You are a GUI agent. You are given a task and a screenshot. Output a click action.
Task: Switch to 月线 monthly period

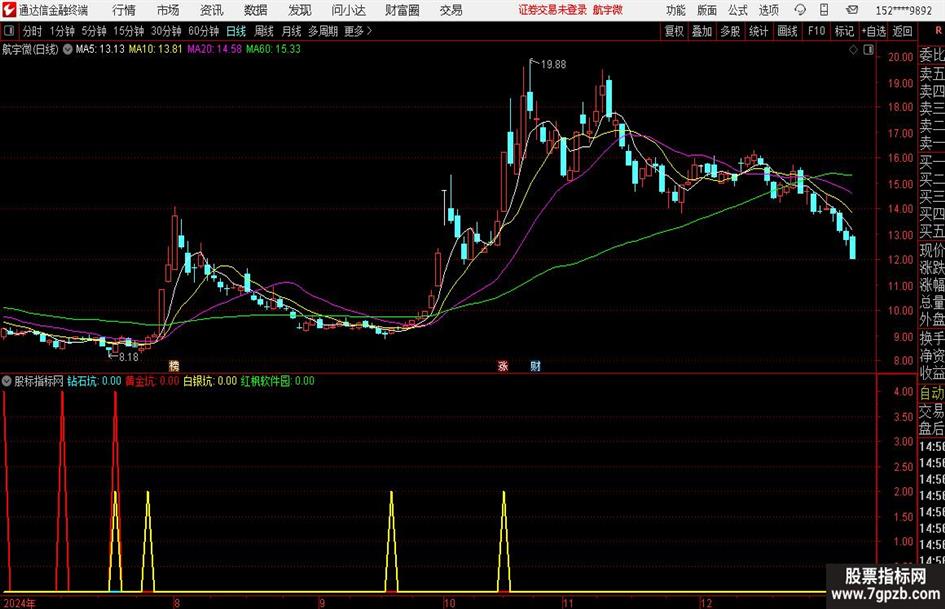tap(291, 31)
